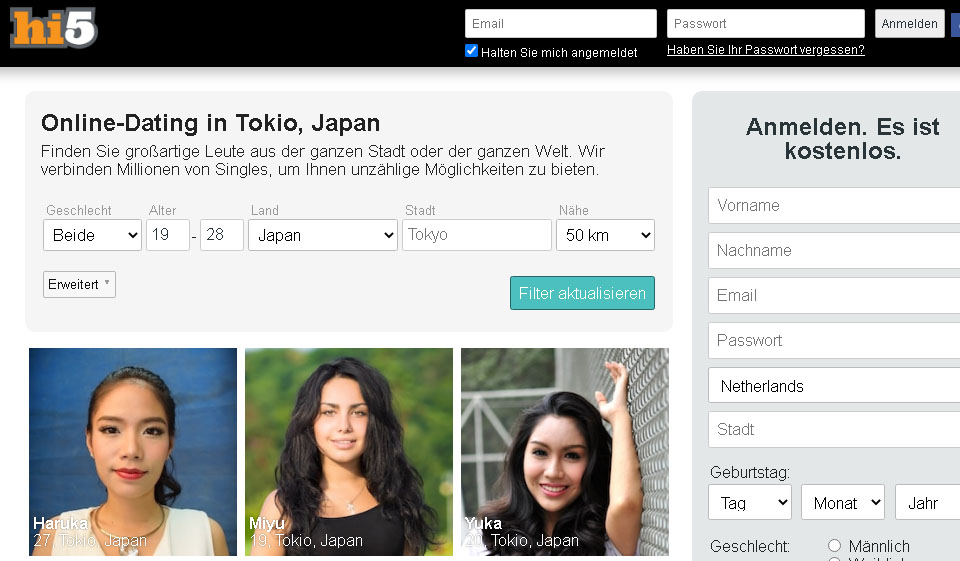This screenshot has height=561, width=960.
Task: Open the Land dropdown showing Japan
Action: click(322, 235)
